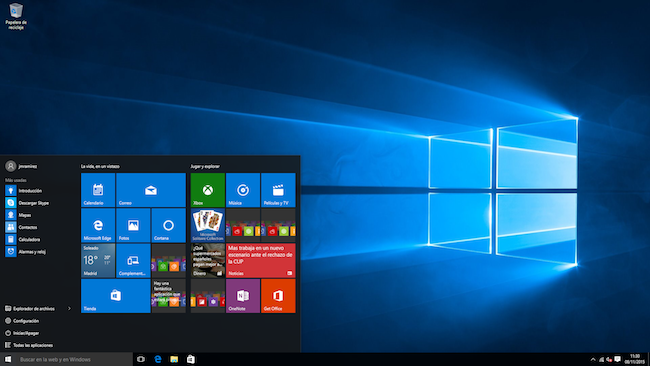This screenshot has width=650, height=366.
Task: Open the Madrid weather tile
Action: [x=98, y=260]
